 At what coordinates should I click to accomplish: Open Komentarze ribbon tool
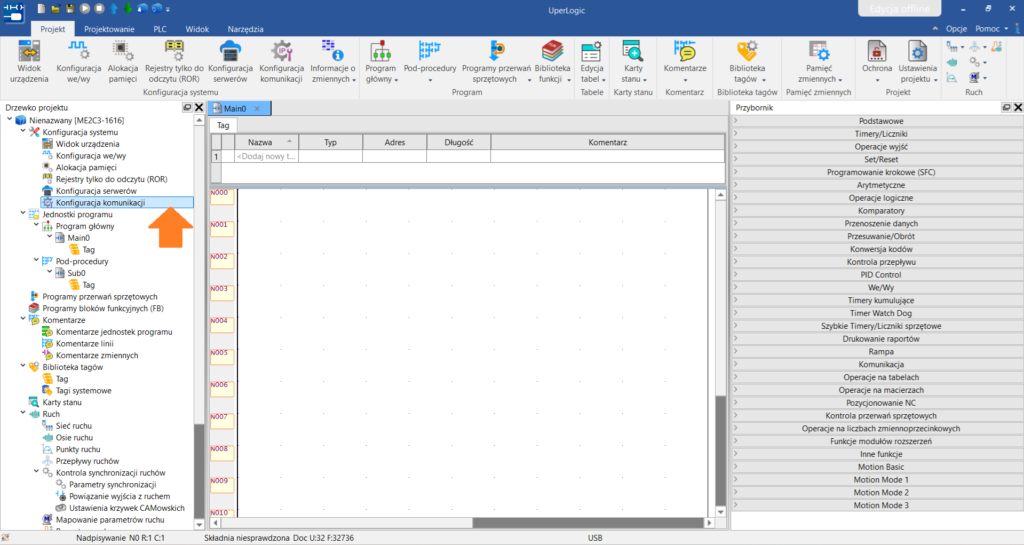click(684, 62)
